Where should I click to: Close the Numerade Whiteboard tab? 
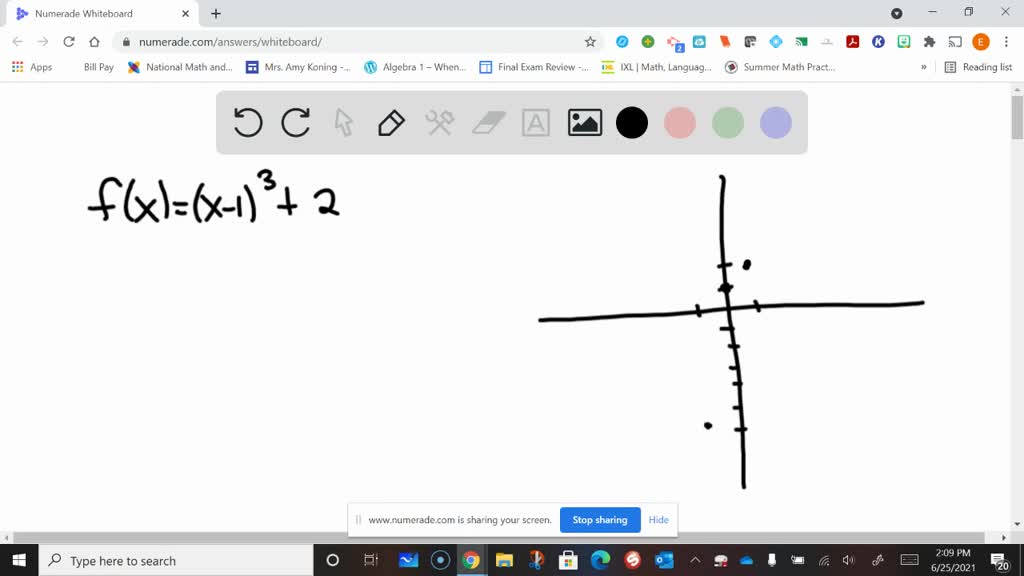click(x=185, y=14)
